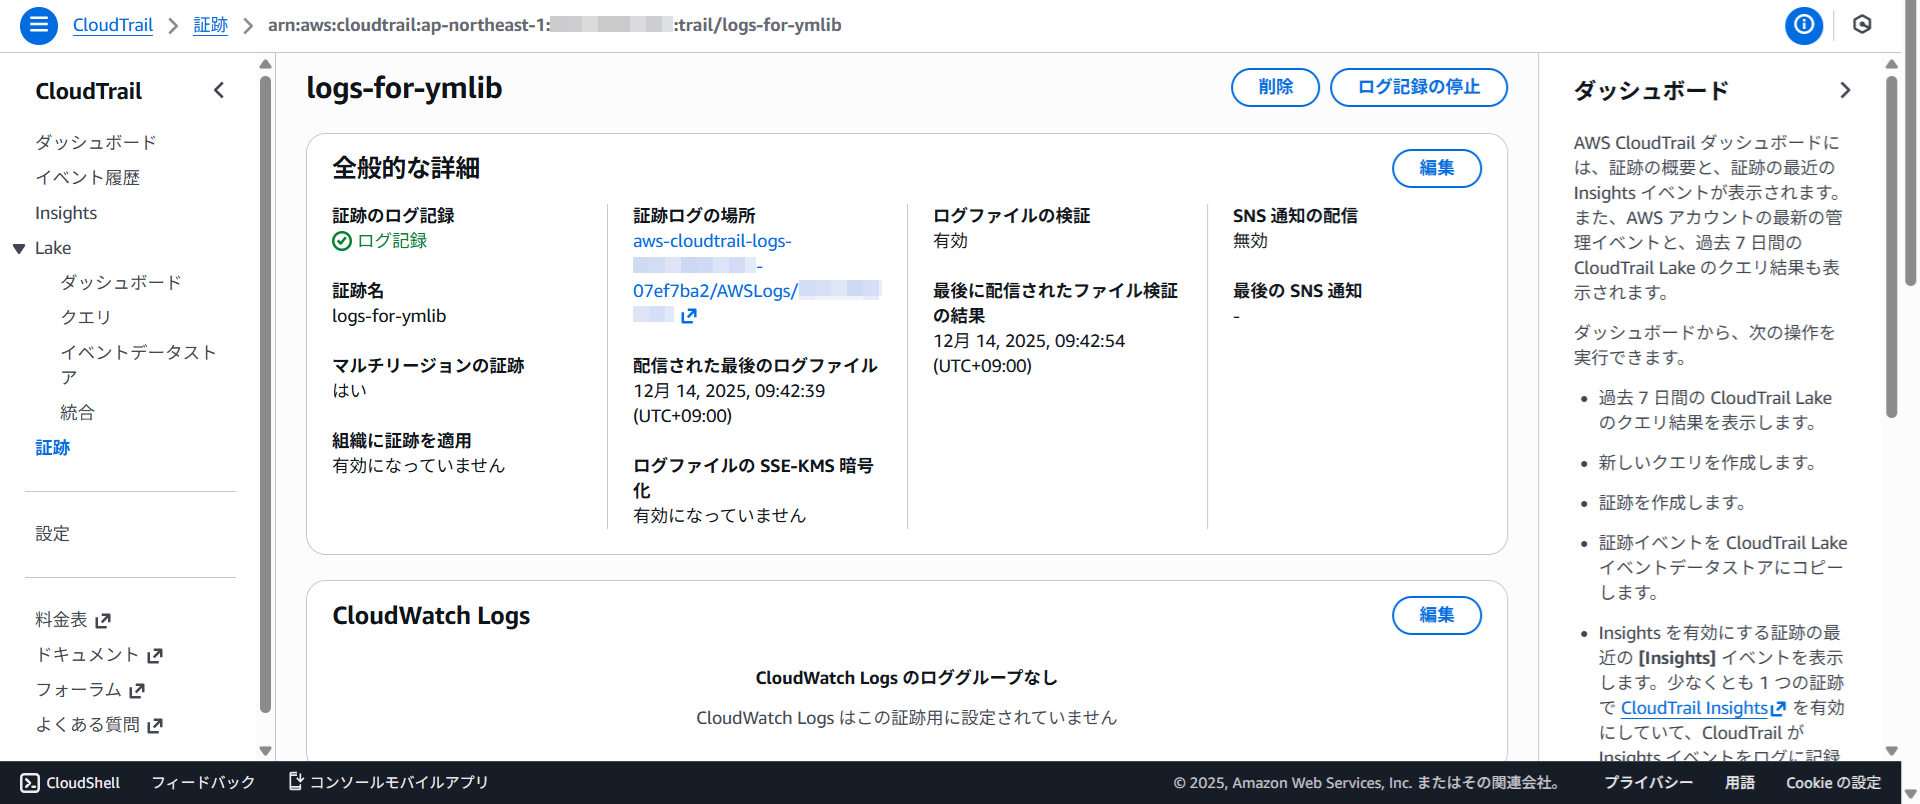Collapse the ダッシュボード help panel

pos(1845,91)
